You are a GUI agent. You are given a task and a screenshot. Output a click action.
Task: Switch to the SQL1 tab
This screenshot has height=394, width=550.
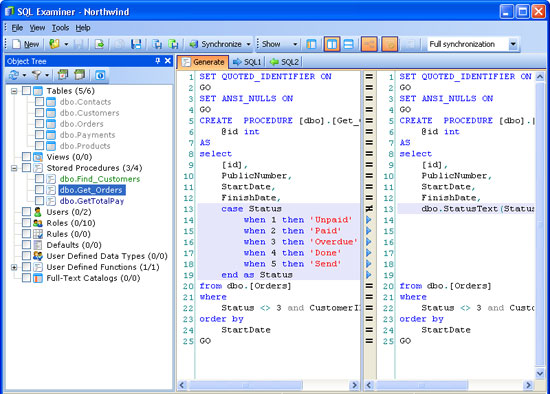point(247,62)
